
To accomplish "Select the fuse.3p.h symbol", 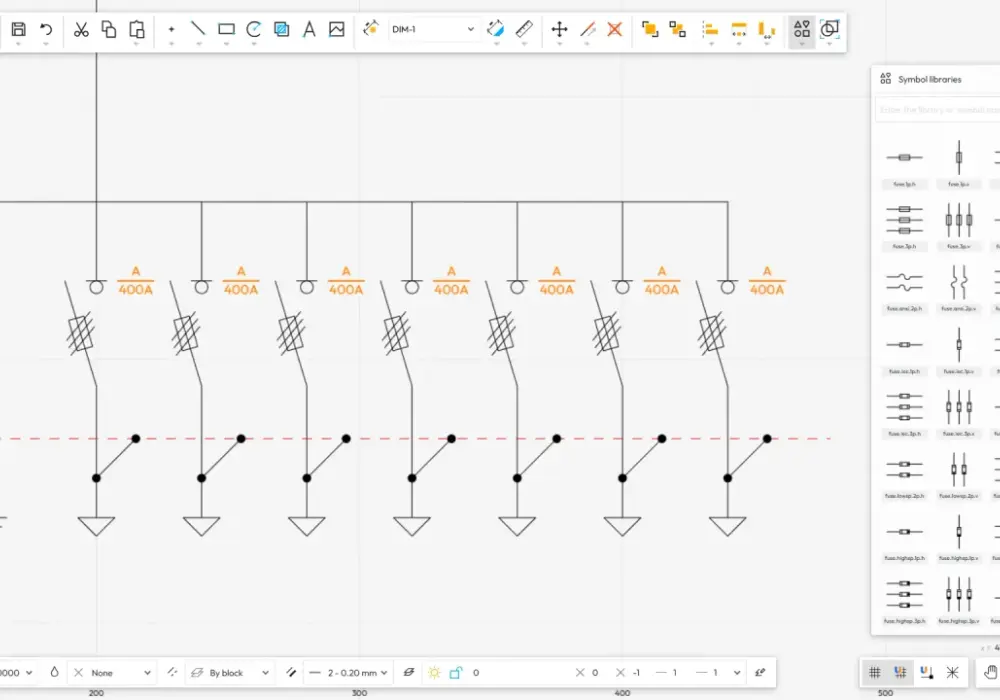I will tap(904, 228).
